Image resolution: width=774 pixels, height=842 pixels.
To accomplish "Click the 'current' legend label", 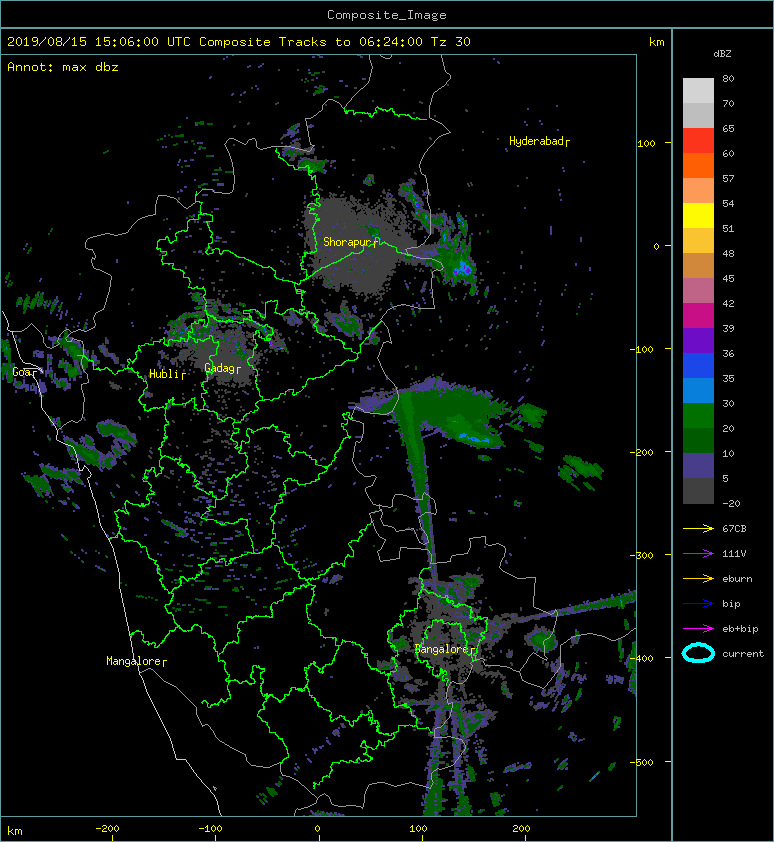I will tap(743, 654).
